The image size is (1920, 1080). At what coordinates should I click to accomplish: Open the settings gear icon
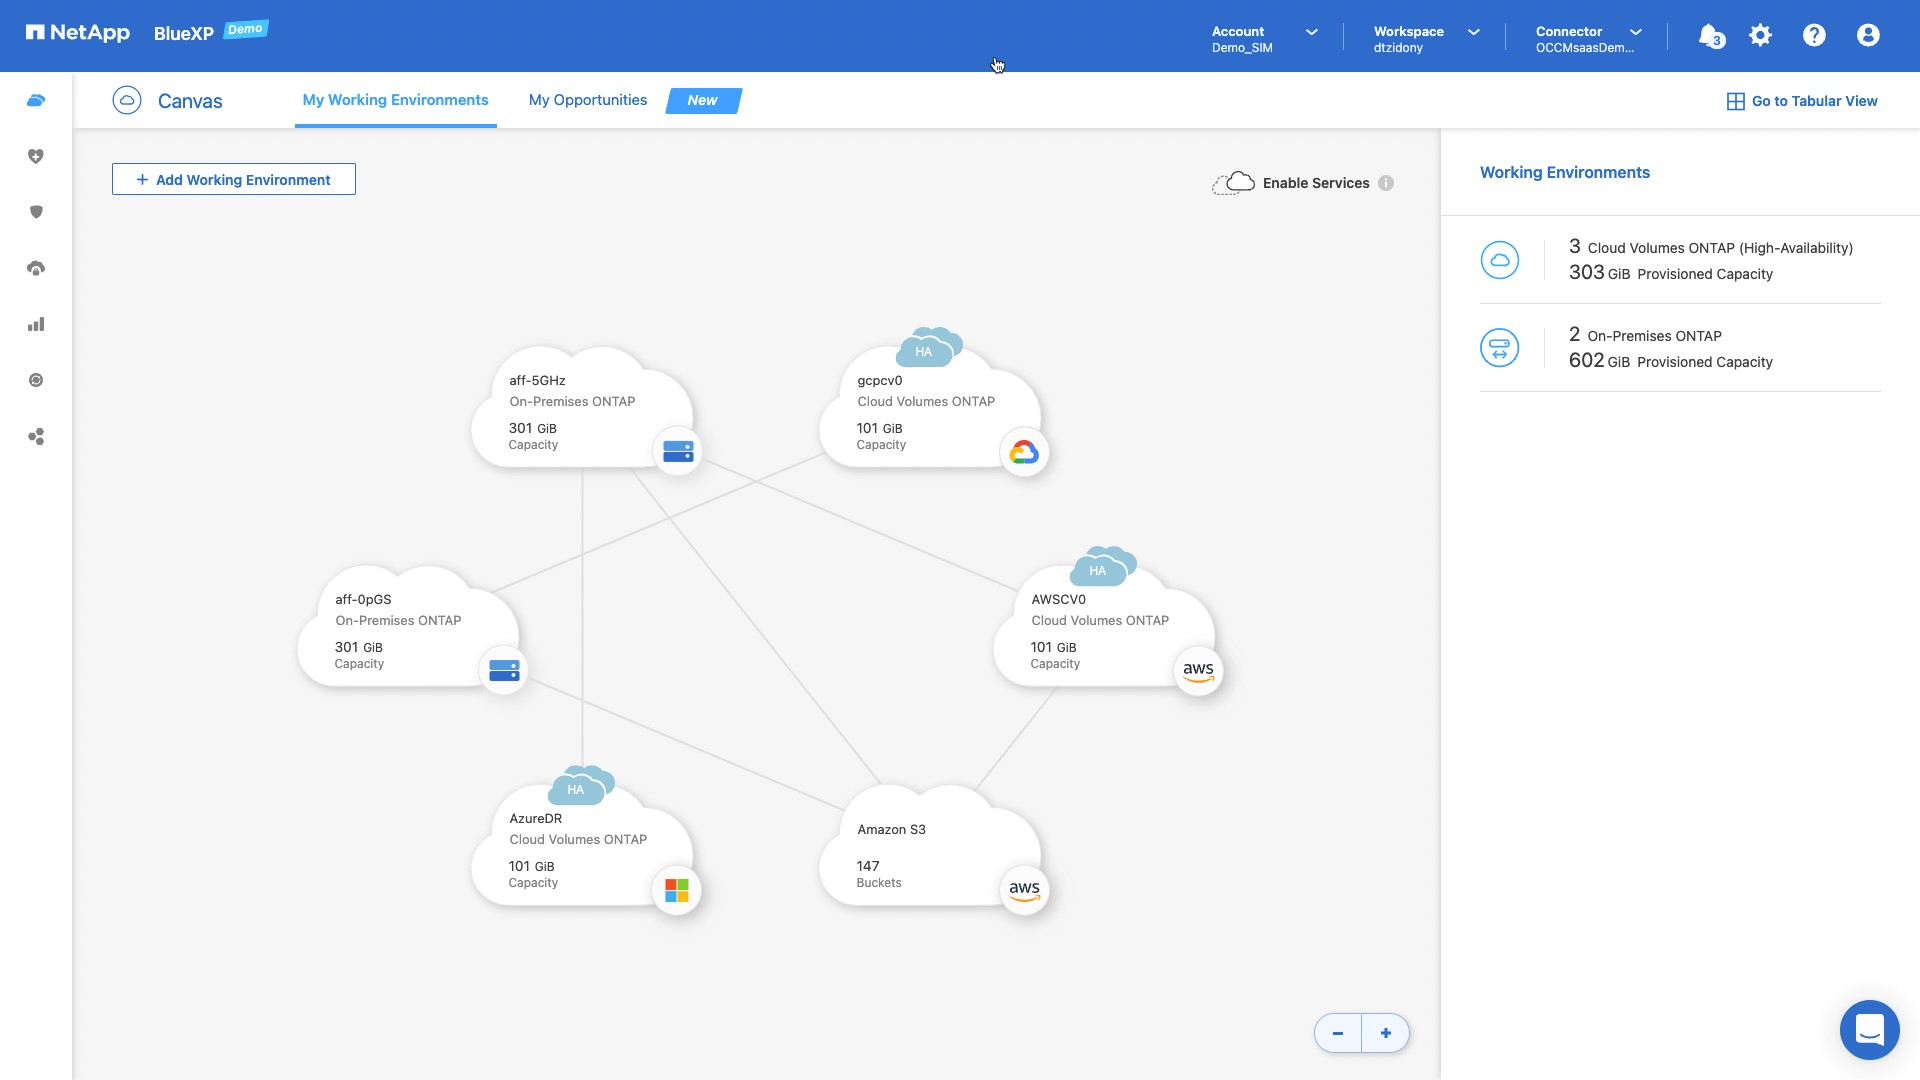(1760, 36)
